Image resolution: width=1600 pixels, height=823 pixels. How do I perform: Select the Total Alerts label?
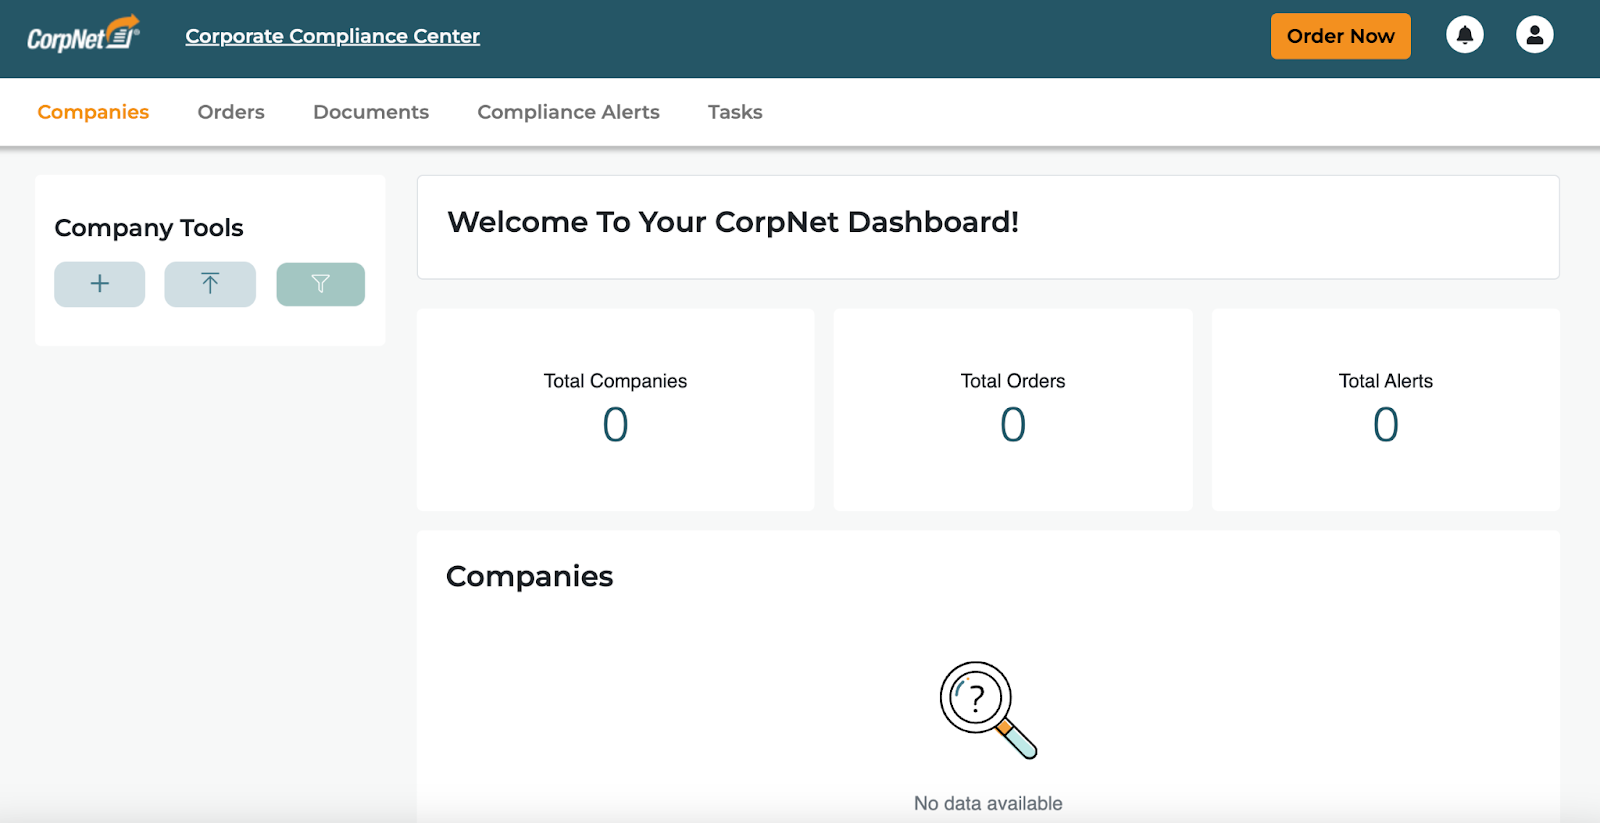[1386, 381]
